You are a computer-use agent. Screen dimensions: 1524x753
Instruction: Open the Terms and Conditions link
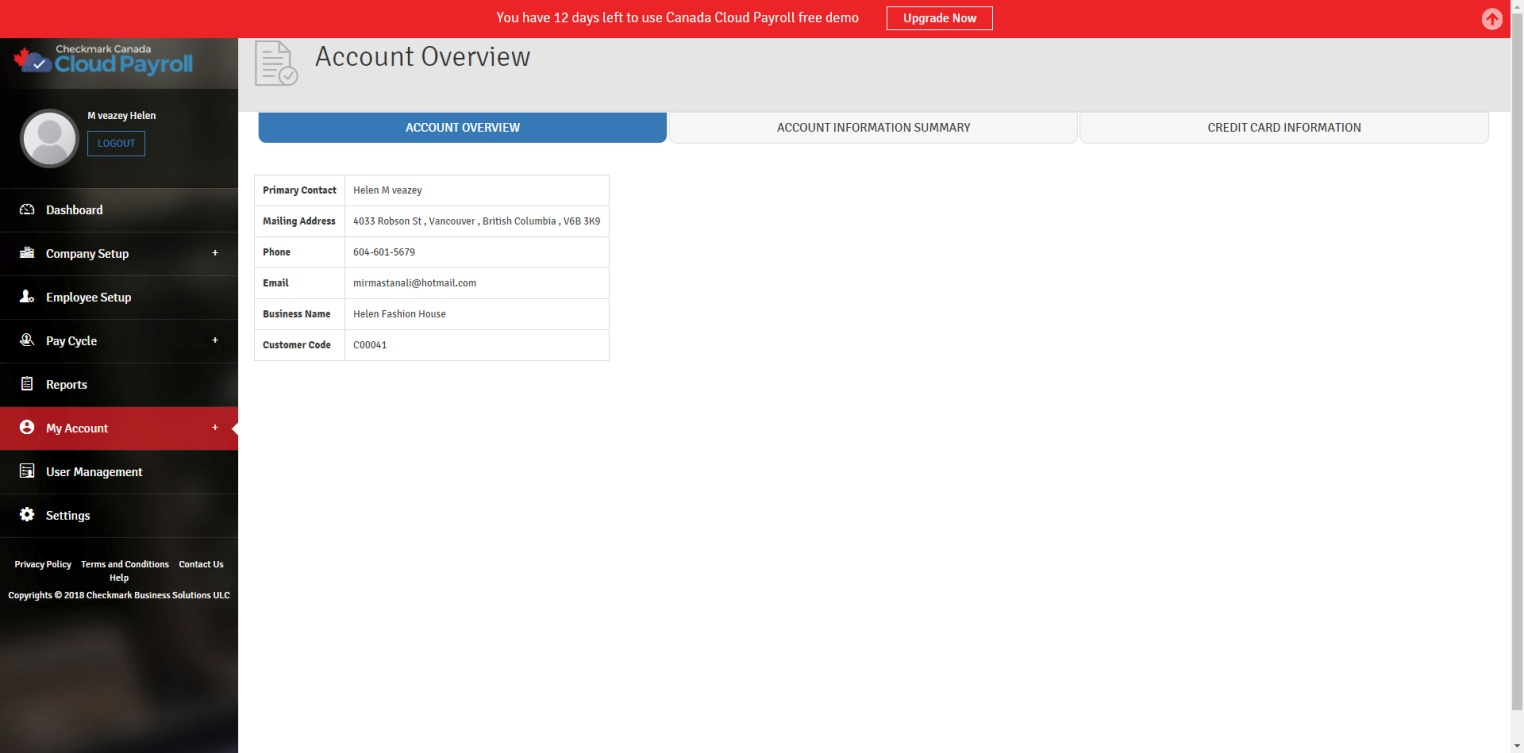(x=125, y=564)
